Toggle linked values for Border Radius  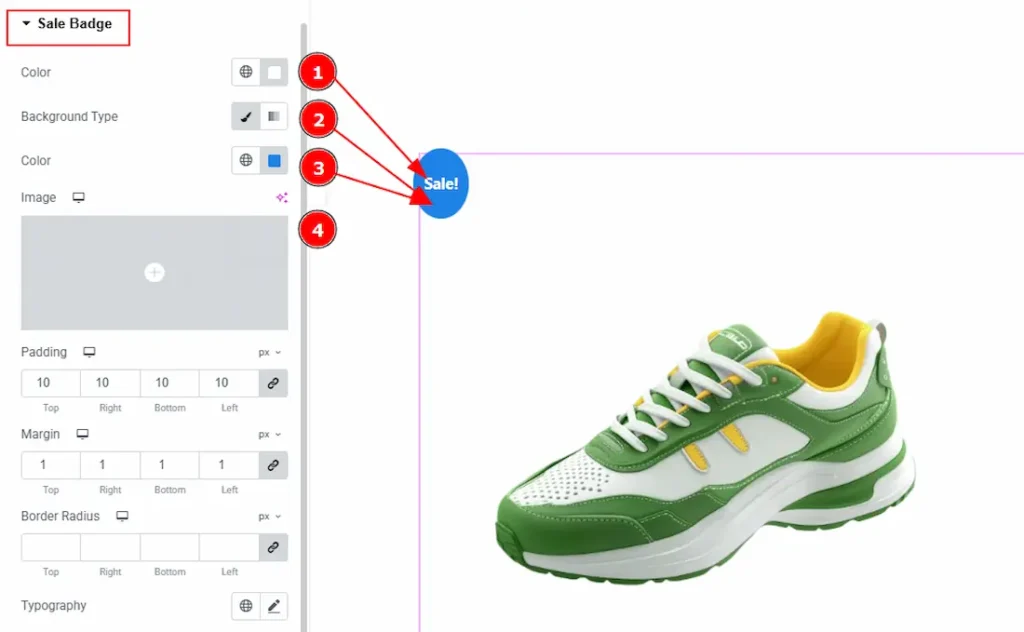[272, 547]
